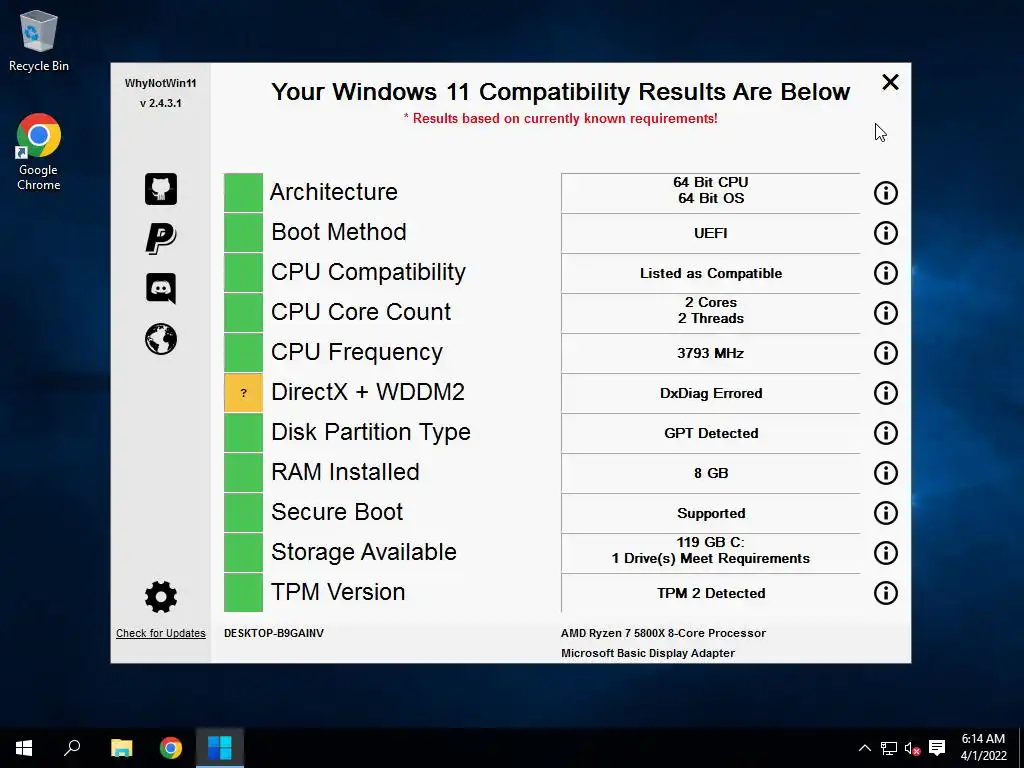
Task: Open the Action Center notifications
Action: click(937, 748)
